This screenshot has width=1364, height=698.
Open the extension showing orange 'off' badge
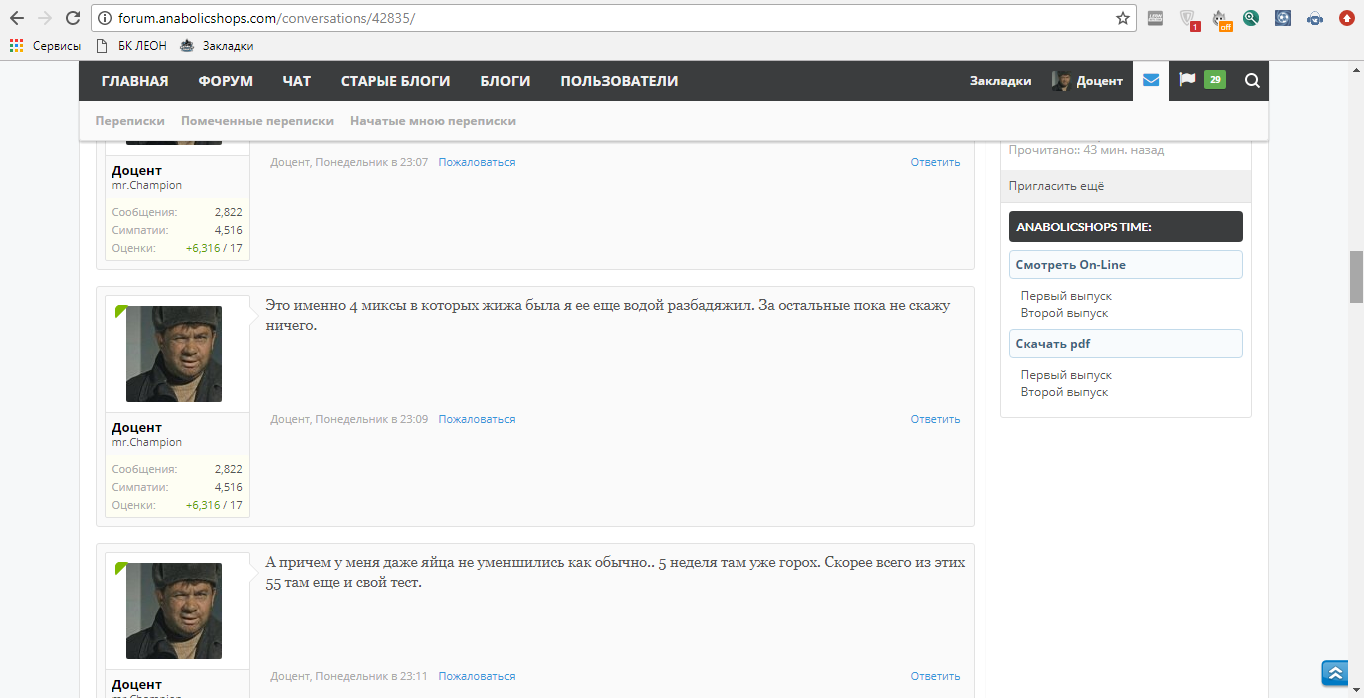click(1221, 19)
